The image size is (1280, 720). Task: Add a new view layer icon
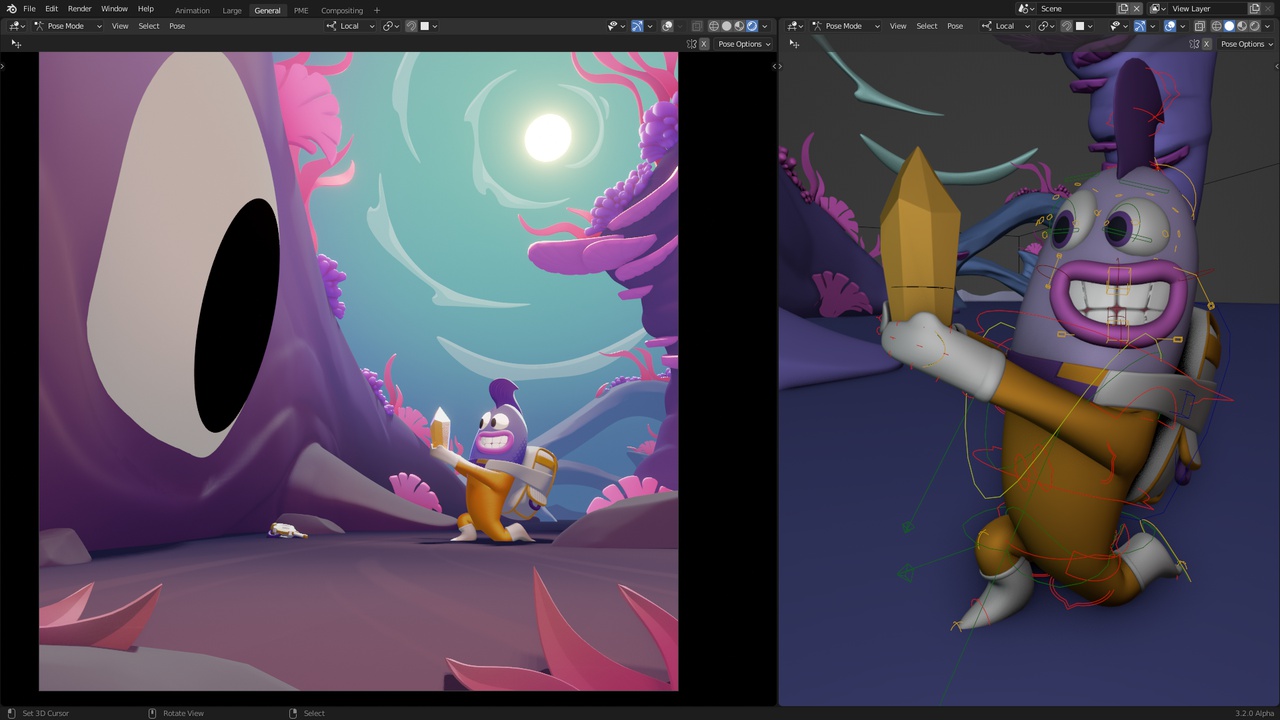click(1255, 9)
